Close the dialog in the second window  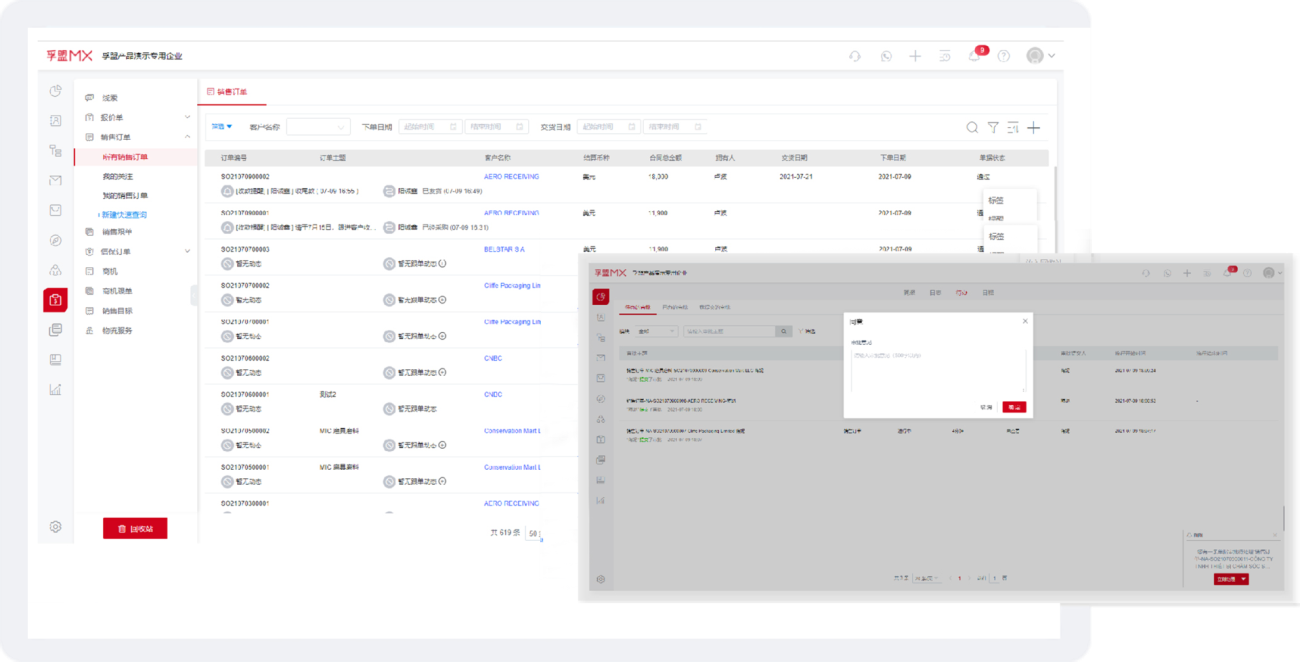pyautogui.click(x=1025, y=321)
